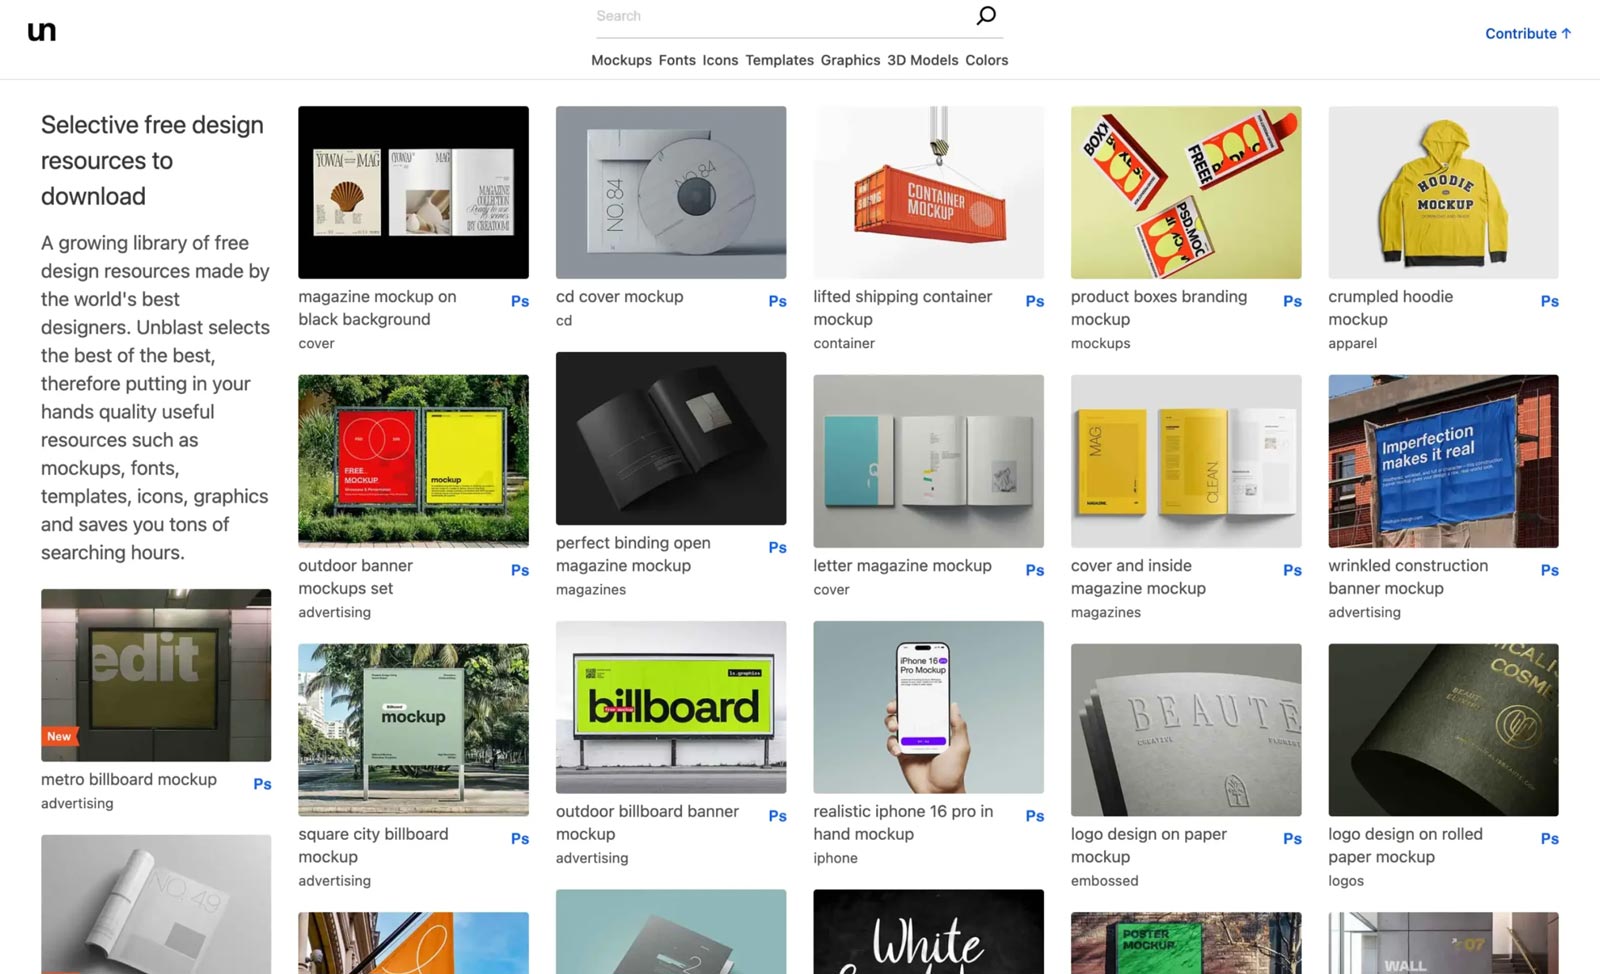Viewport: 1600px width, 974px height.
Task: Open the Fonts menu category
Action: 677,60
